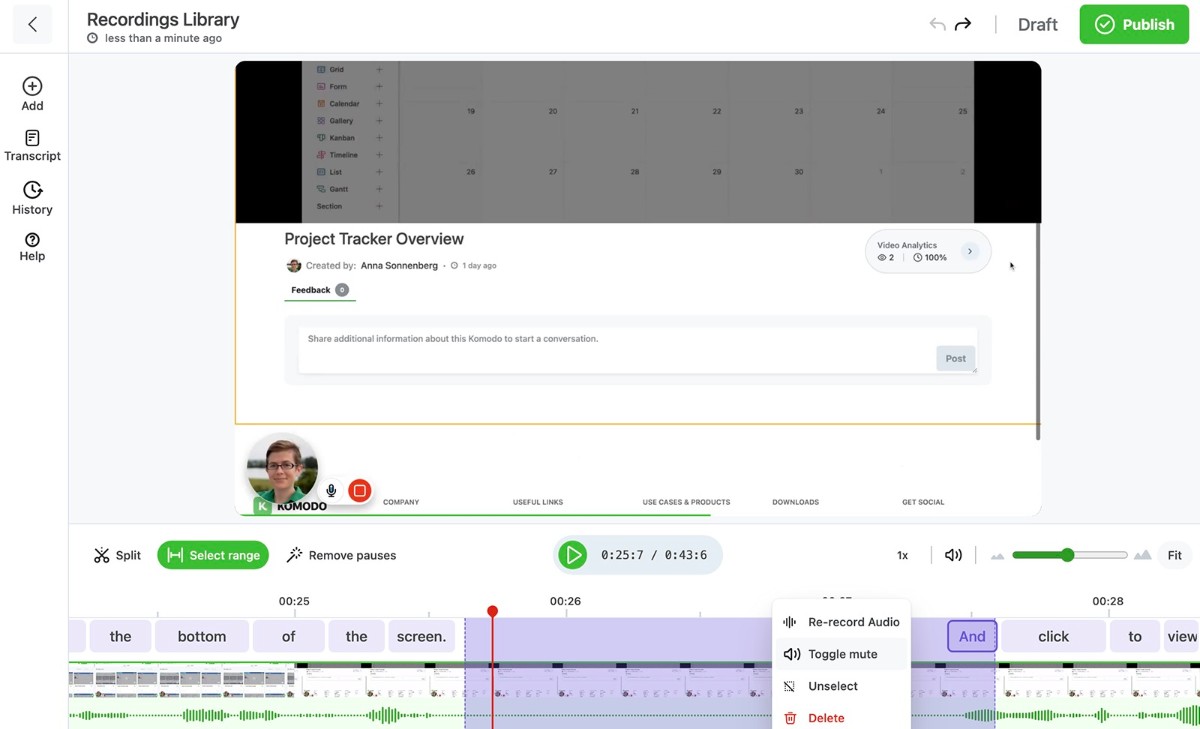Adjust the timeline zoom slider
The image size is (1200, 729).
(1069, 555)
